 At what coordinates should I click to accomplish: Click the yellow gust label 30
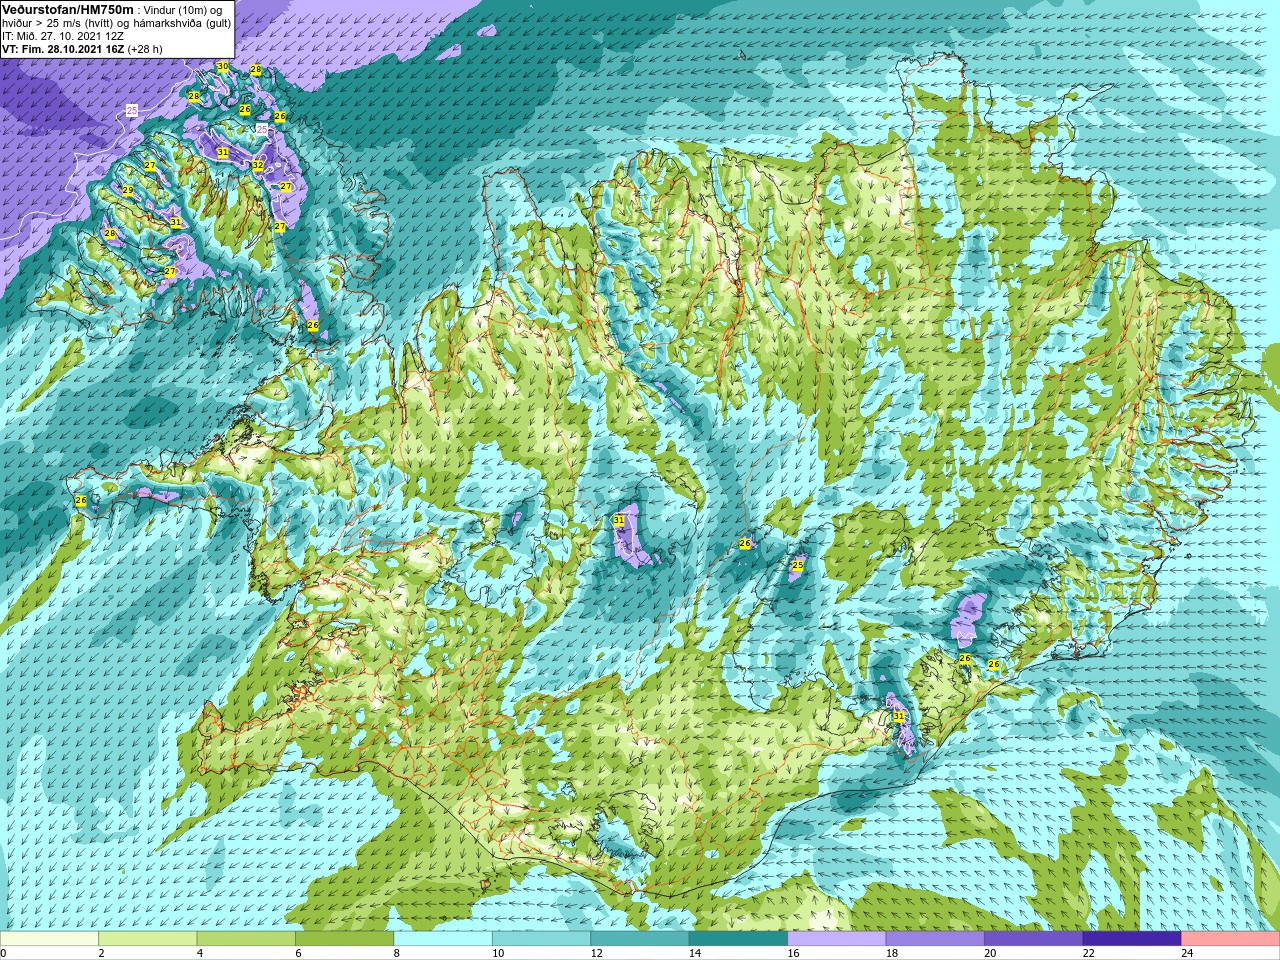click(222, 66)
